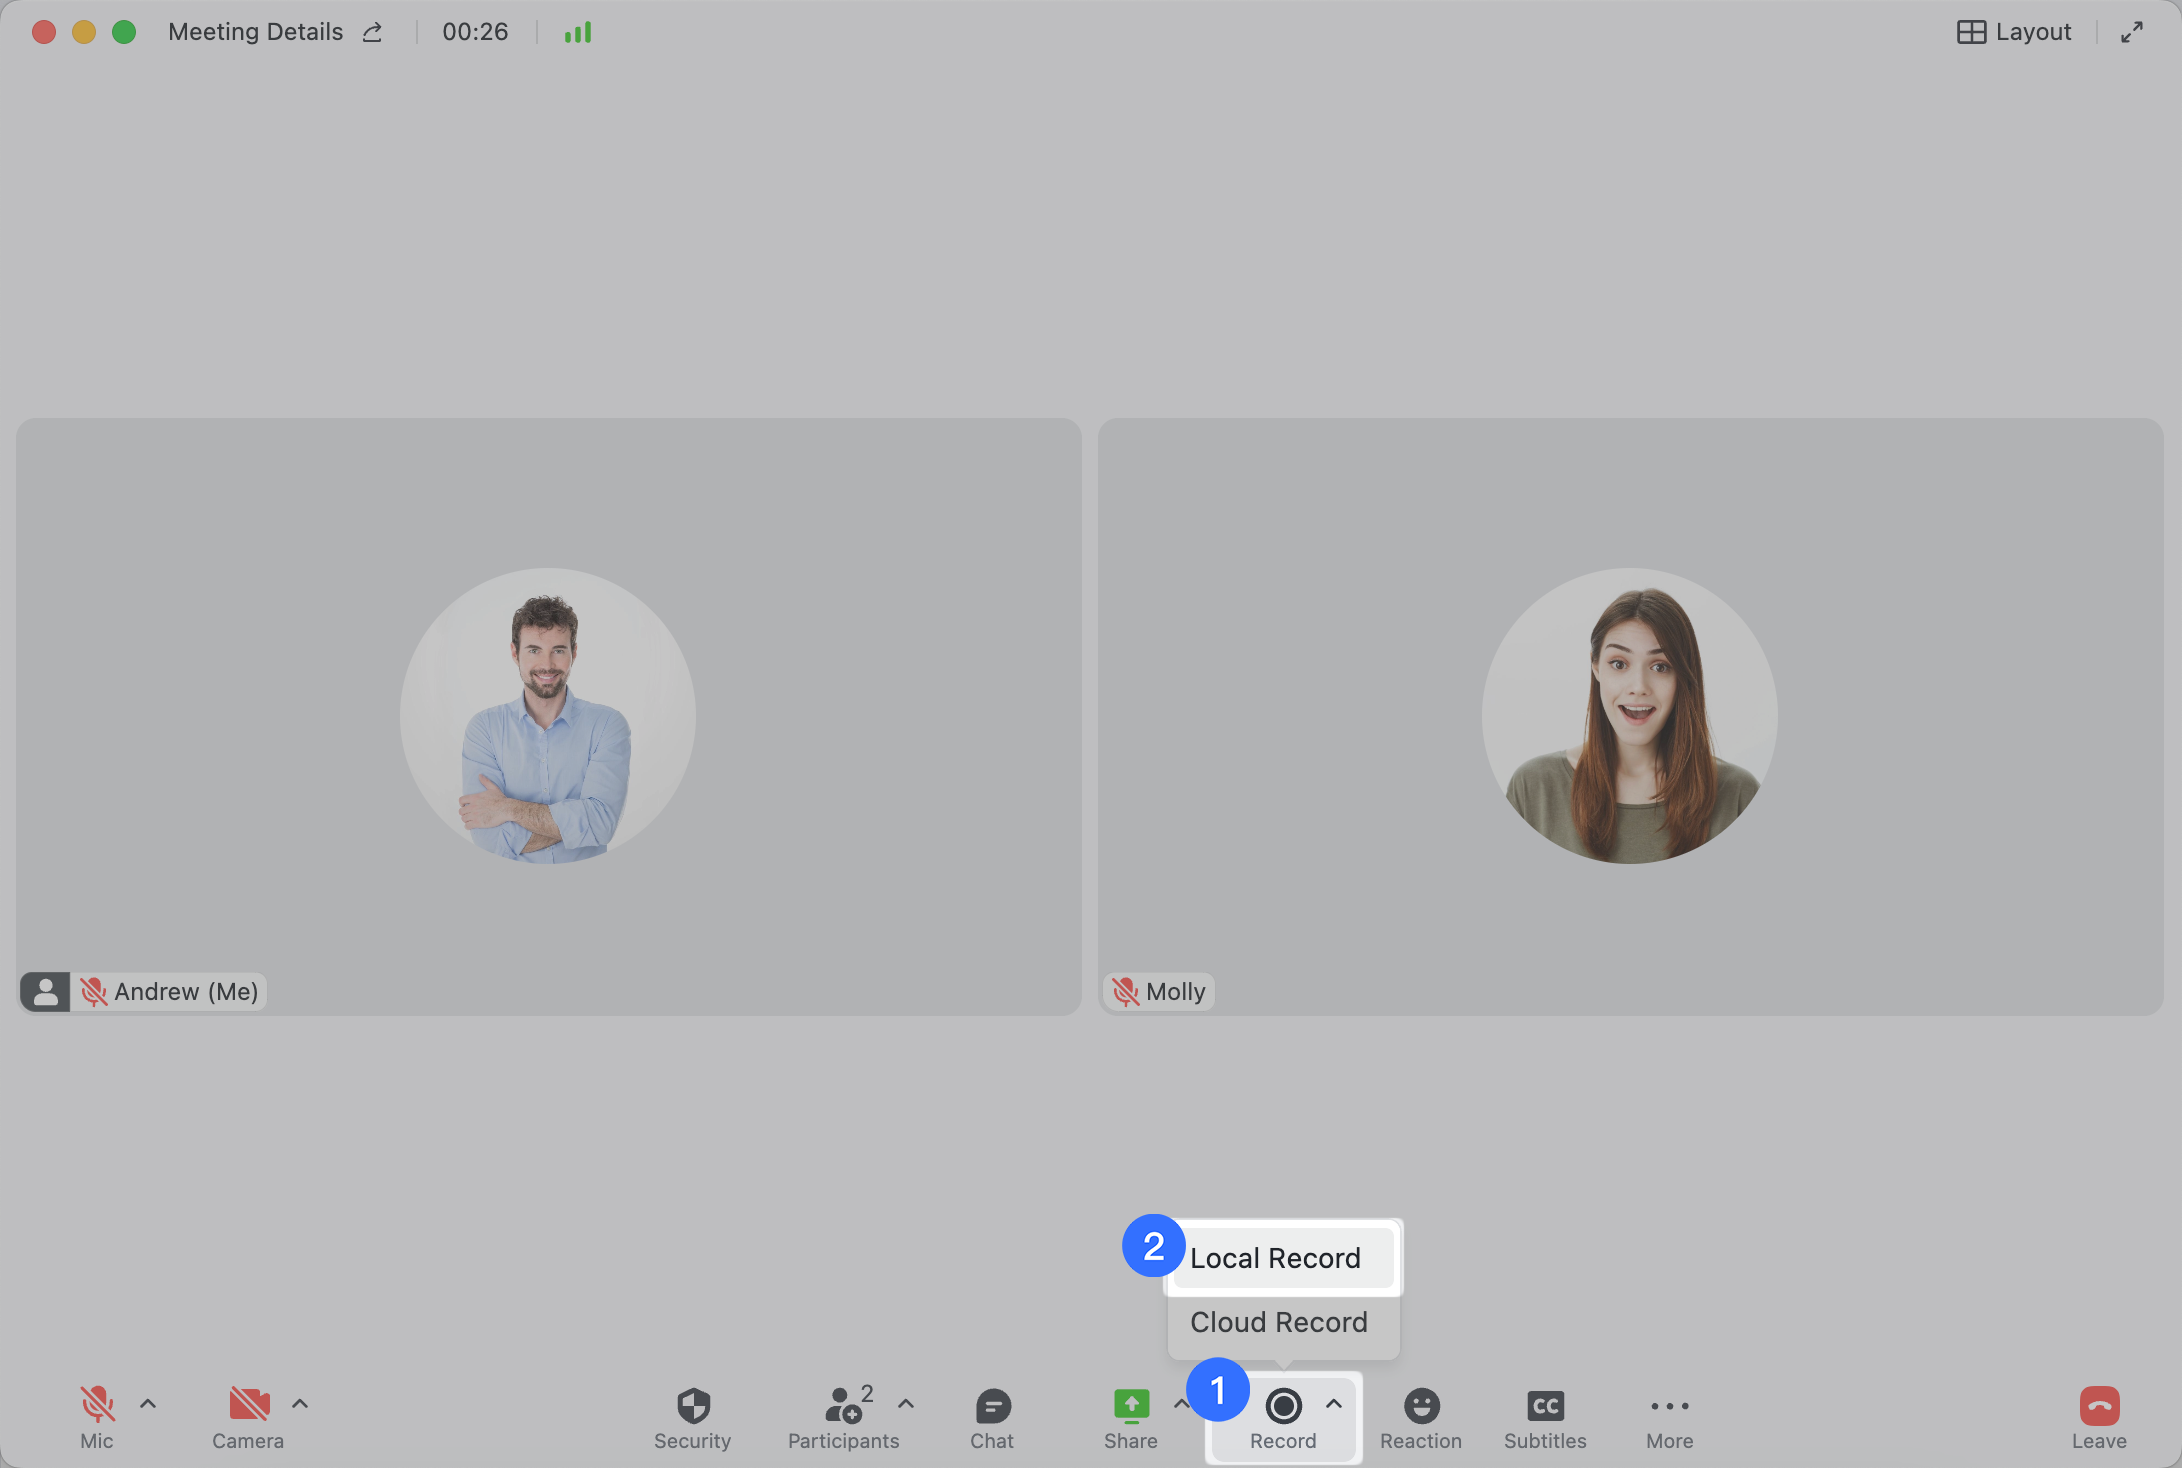Select the Record button
Screen dimensions: 2182x1468
click(1284, 1405)
